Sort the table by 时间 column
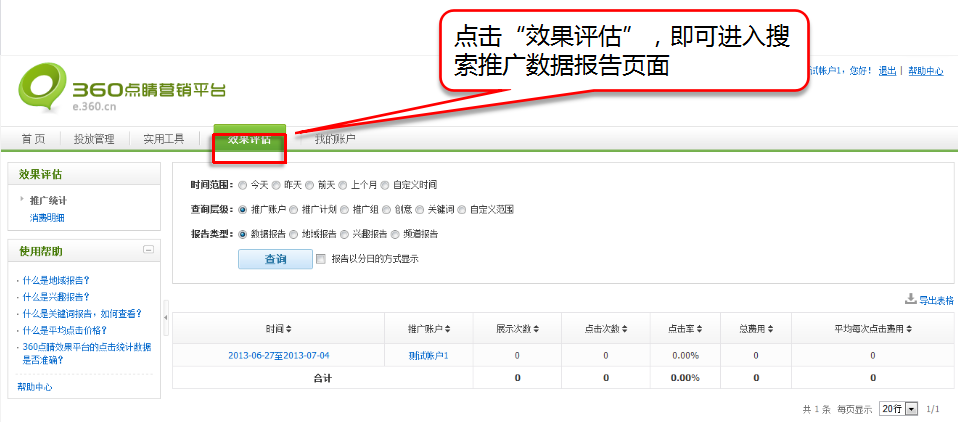 (279, 329)
